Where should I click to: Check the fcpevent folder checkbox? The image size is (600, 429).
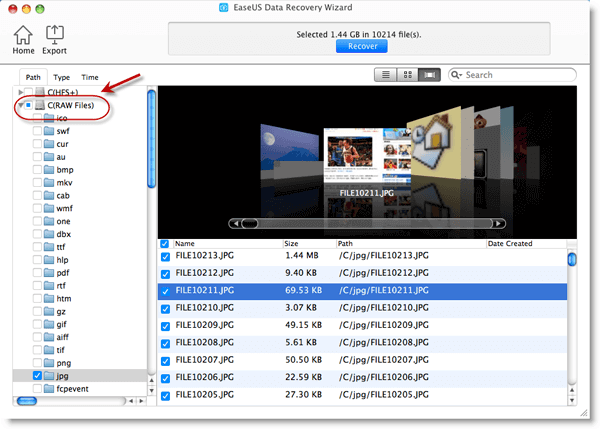[x=37, y=388]
